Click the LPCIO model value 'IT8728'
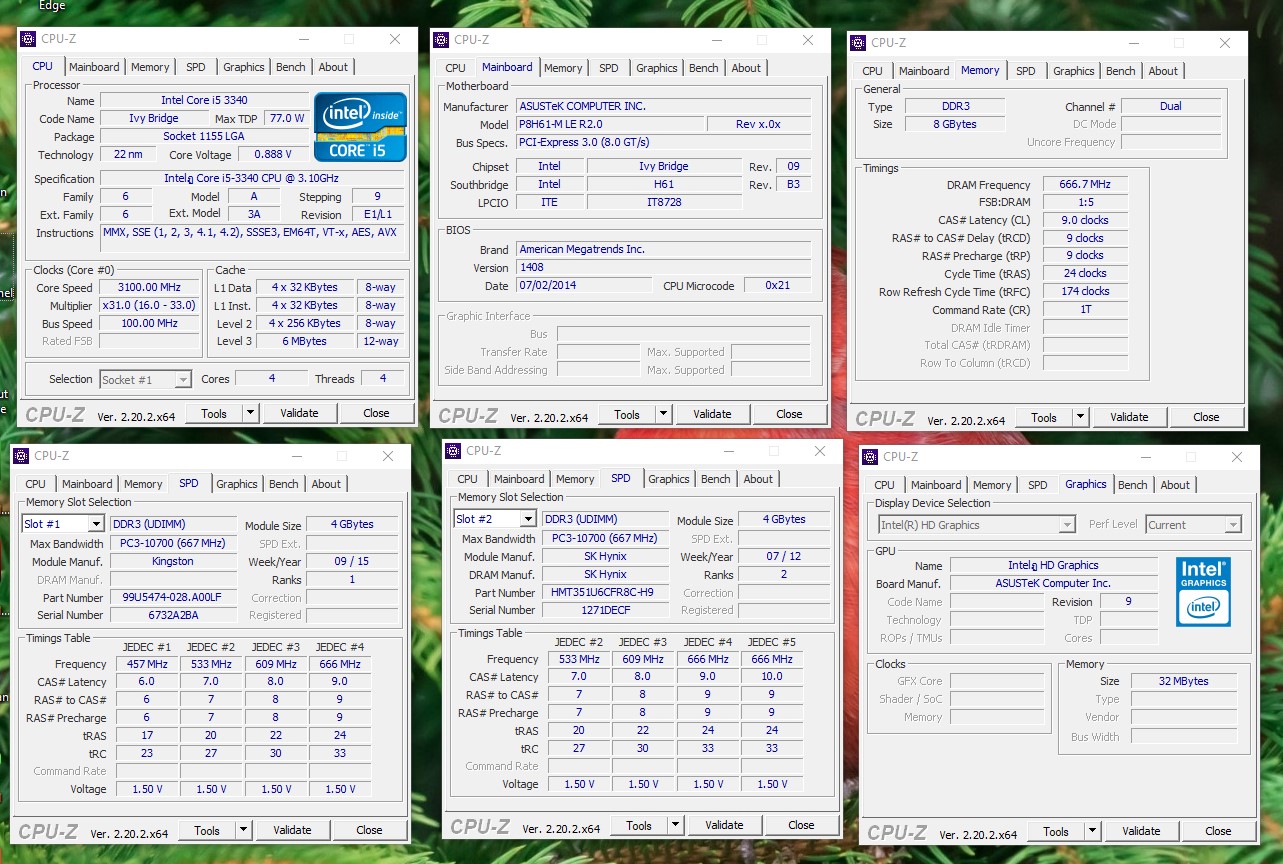Viewport: 1283px width, 864px height. coord(664,202)
